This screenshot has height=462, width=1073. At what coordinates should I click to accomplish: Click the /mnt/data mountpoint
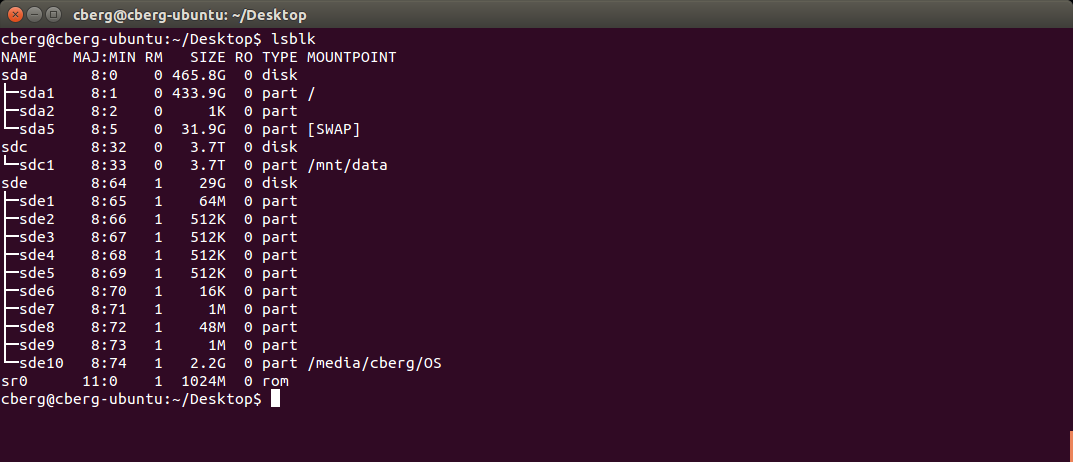pos(347,165)
